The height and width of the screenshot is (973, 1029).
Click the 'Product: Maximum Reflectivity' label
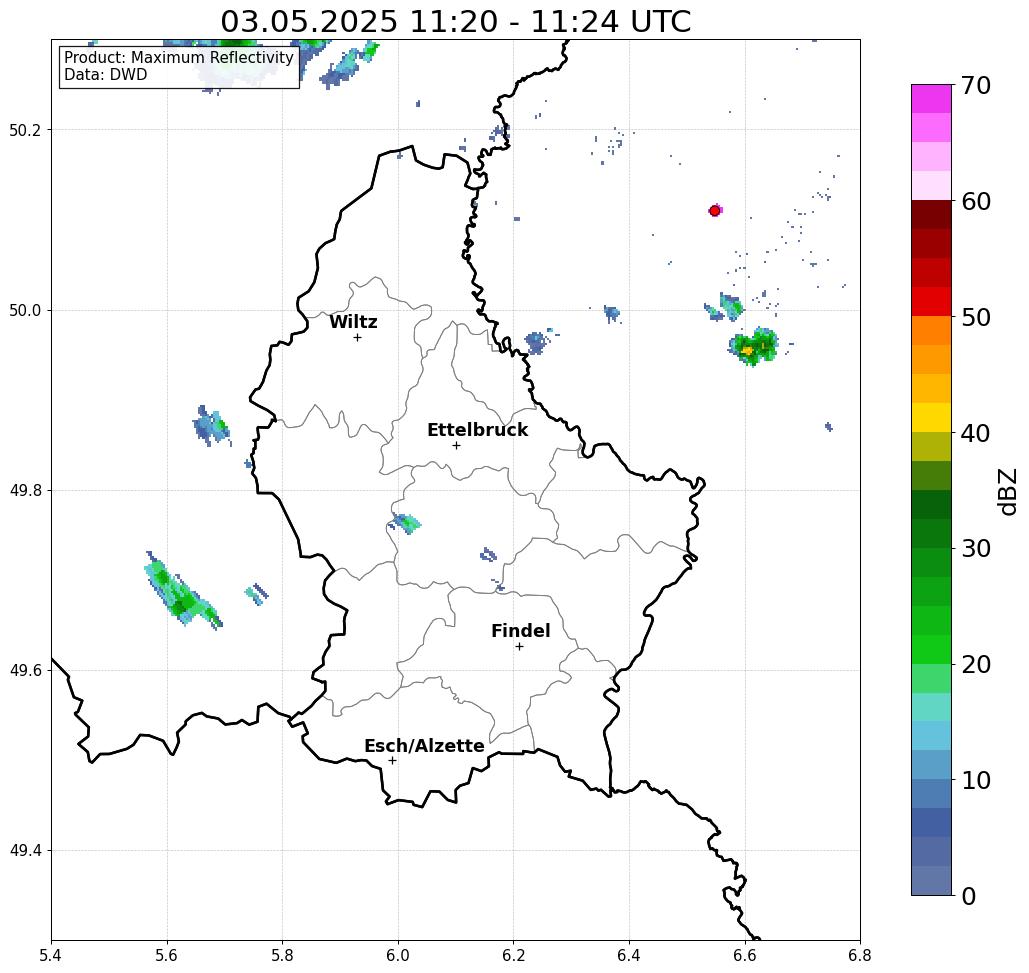(x=178, y=58)
